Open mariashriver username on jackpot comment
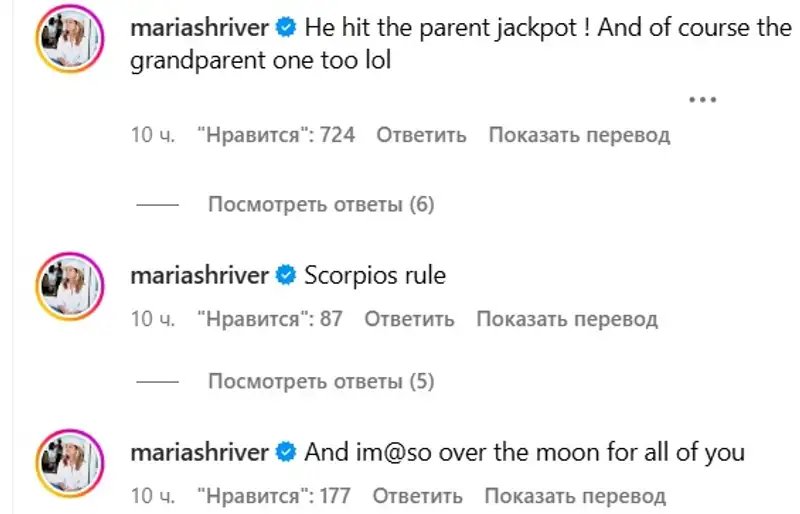Image resolution: width=800 pixels, height=514 pixels. [x=199, y=27]
